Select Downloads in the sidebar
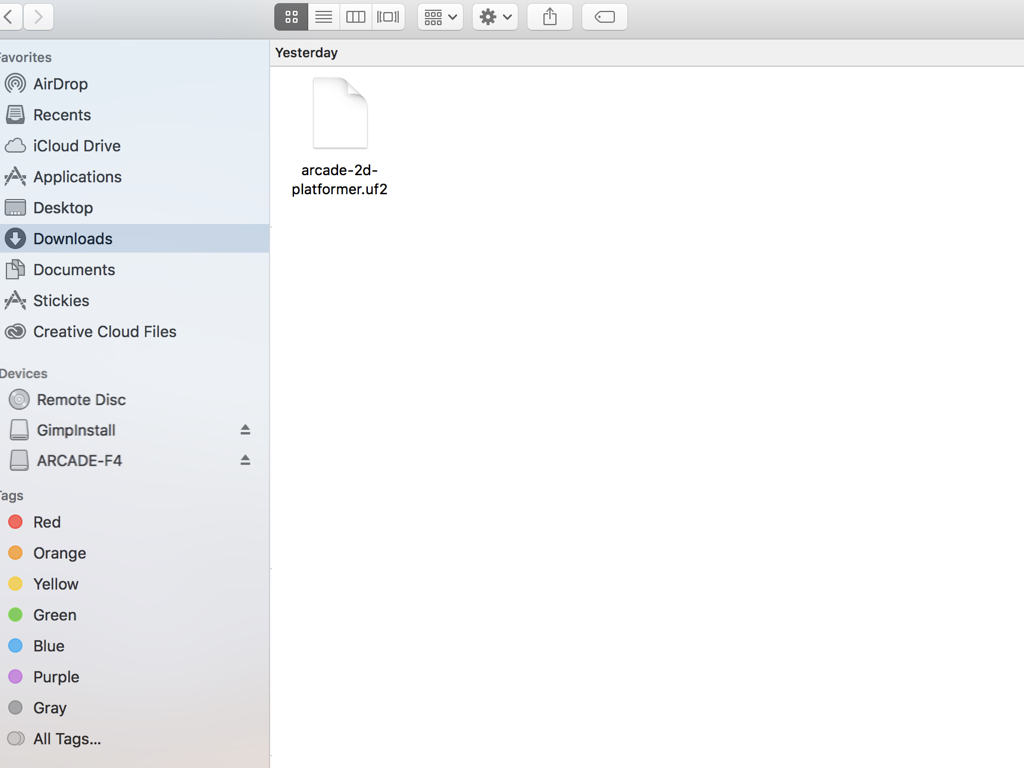Viewport: 1024px width, 768px height. point(135,239)
